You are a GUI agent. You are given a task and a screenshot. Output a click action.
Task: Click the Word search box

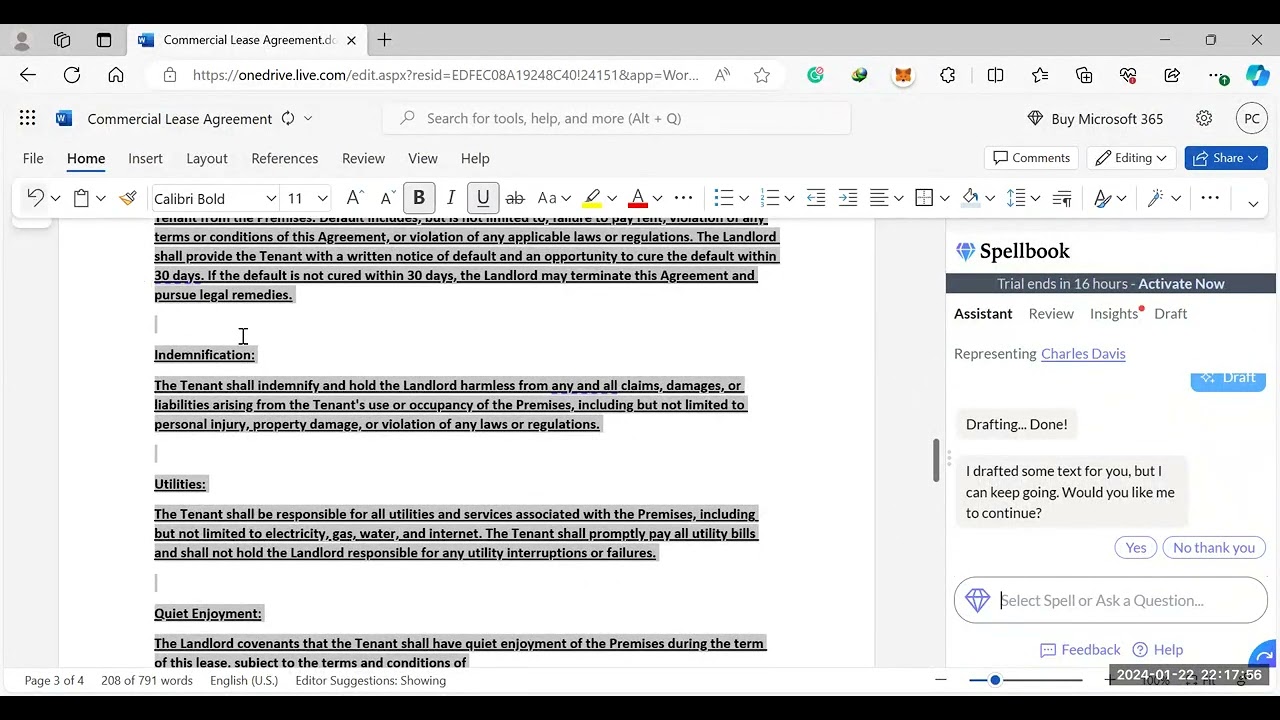616,118
